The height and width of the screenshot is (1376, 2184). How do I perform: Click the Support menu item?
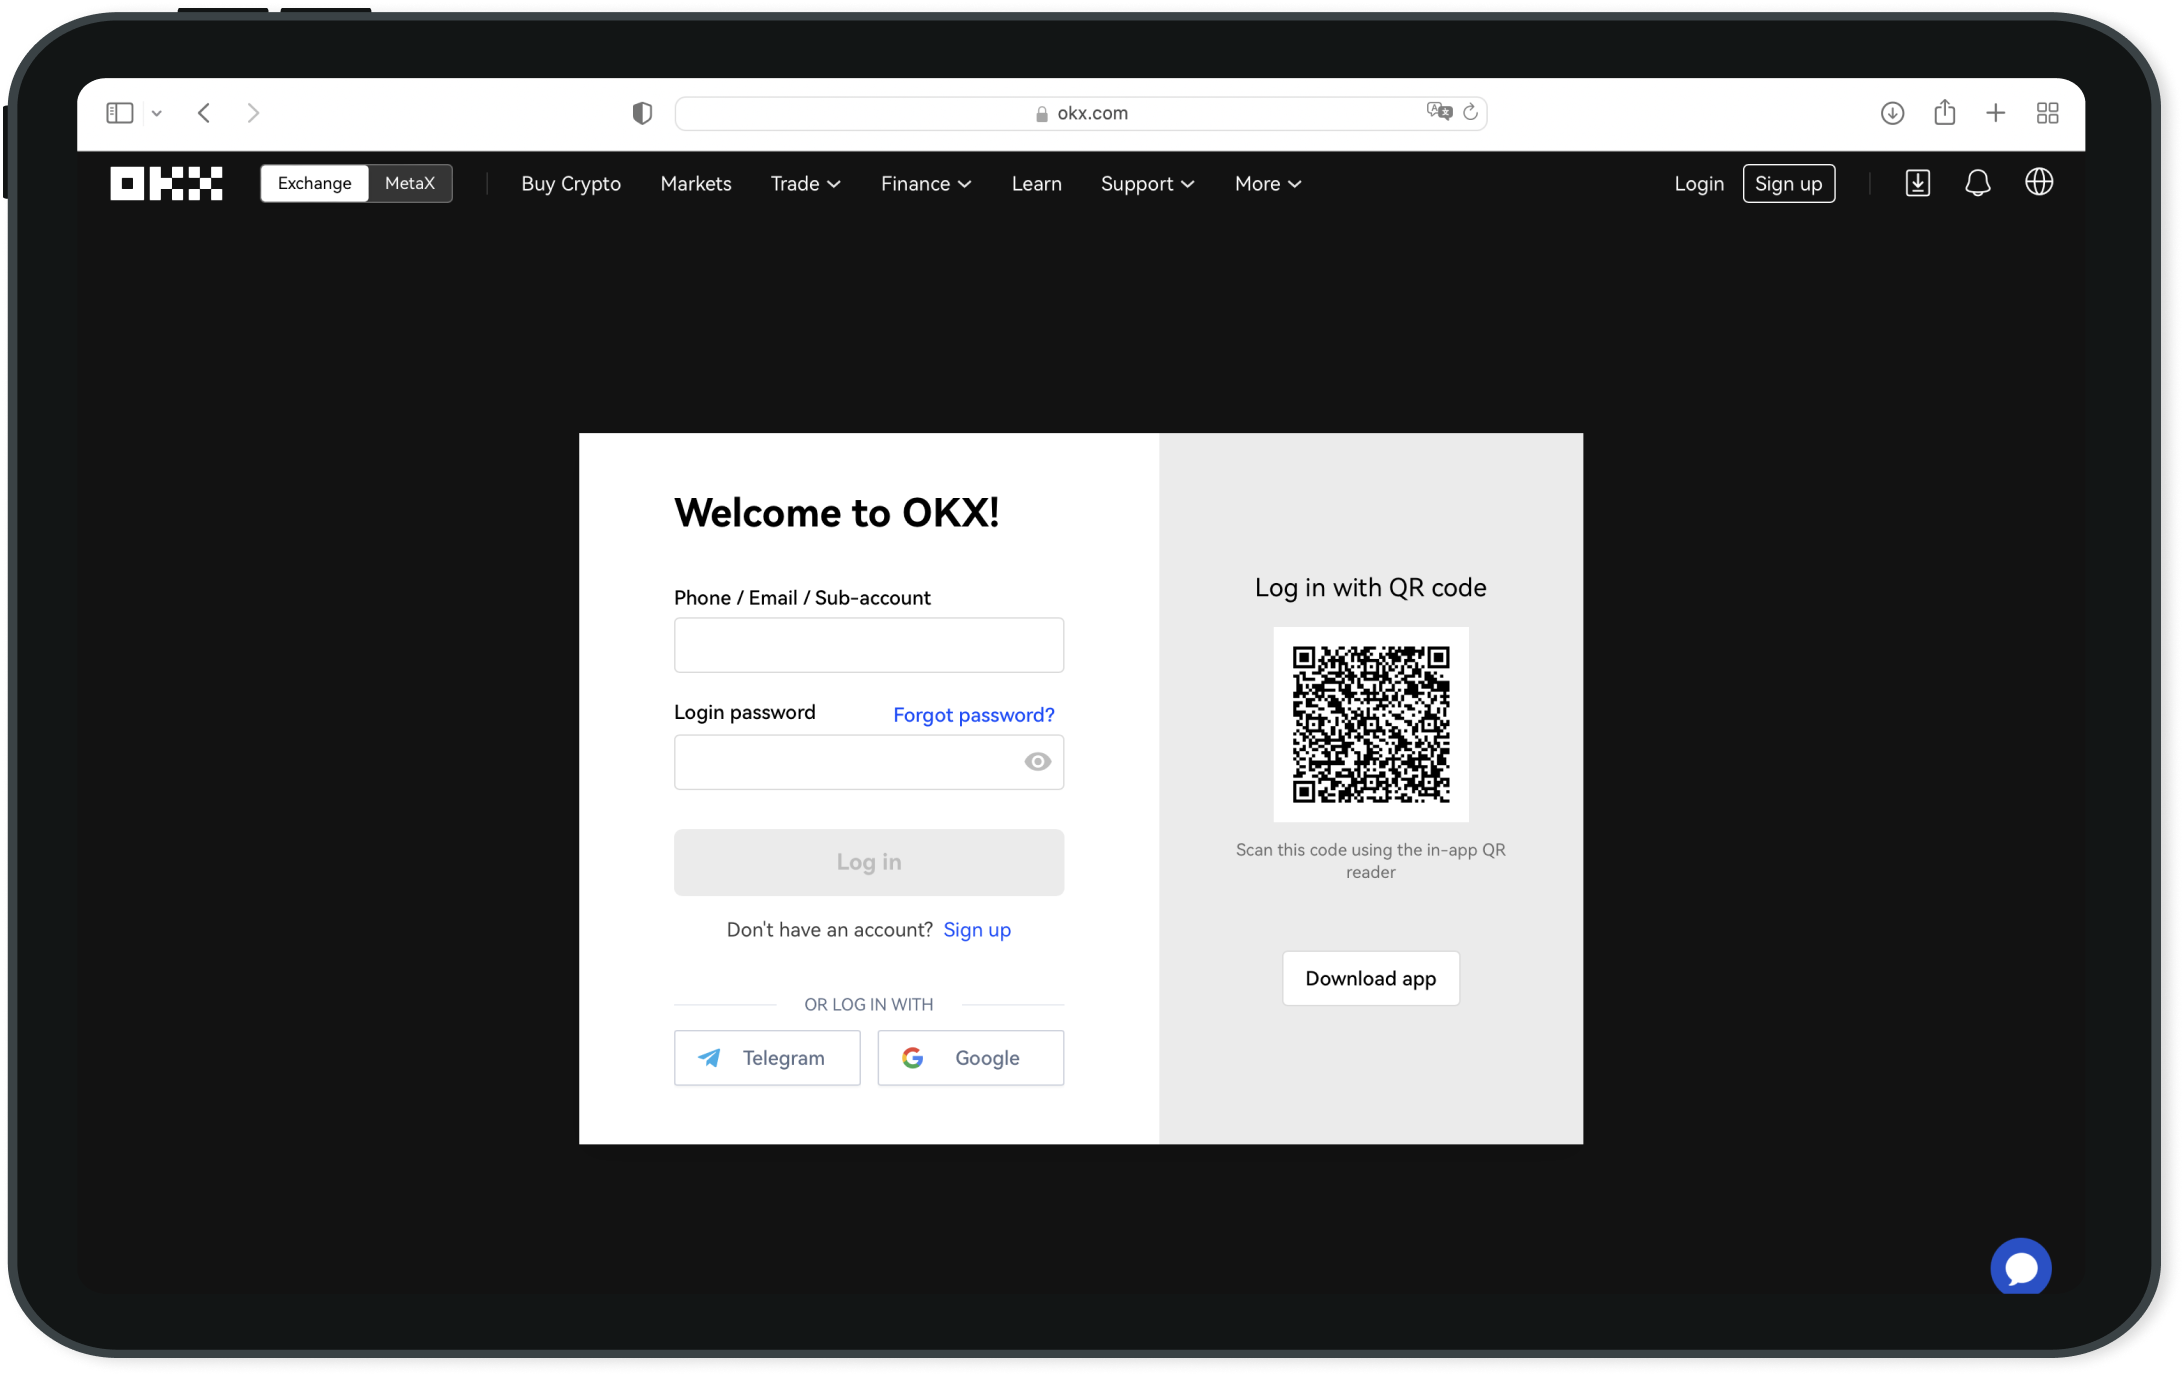pos(1146,182)
